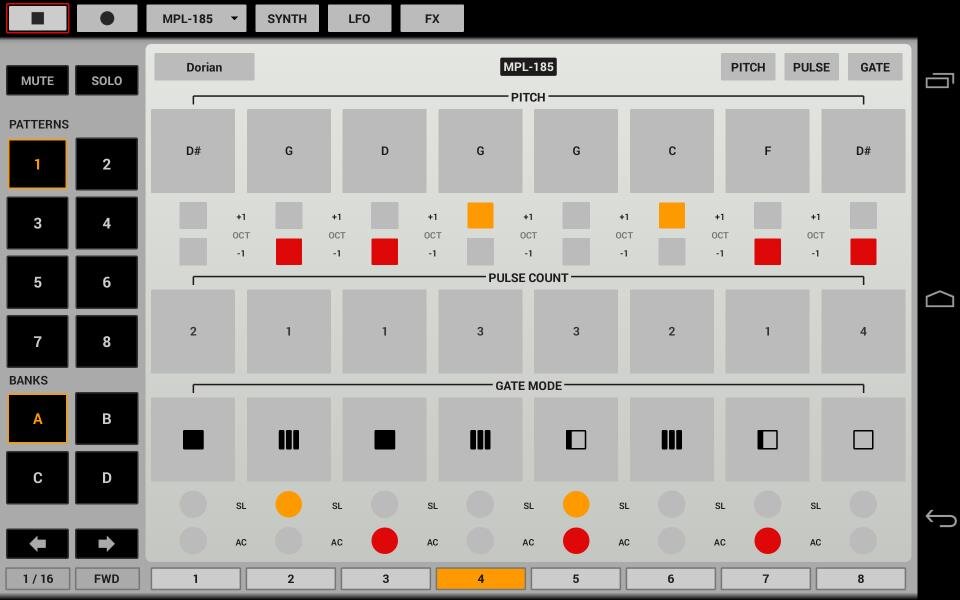Open the MPL-185 device dropdown
The height and width of the screenshot is (600, 960).
[196, 18]
